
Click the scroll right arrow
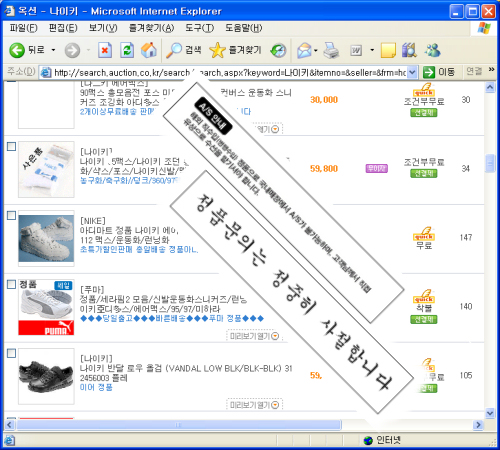[478, 425]
